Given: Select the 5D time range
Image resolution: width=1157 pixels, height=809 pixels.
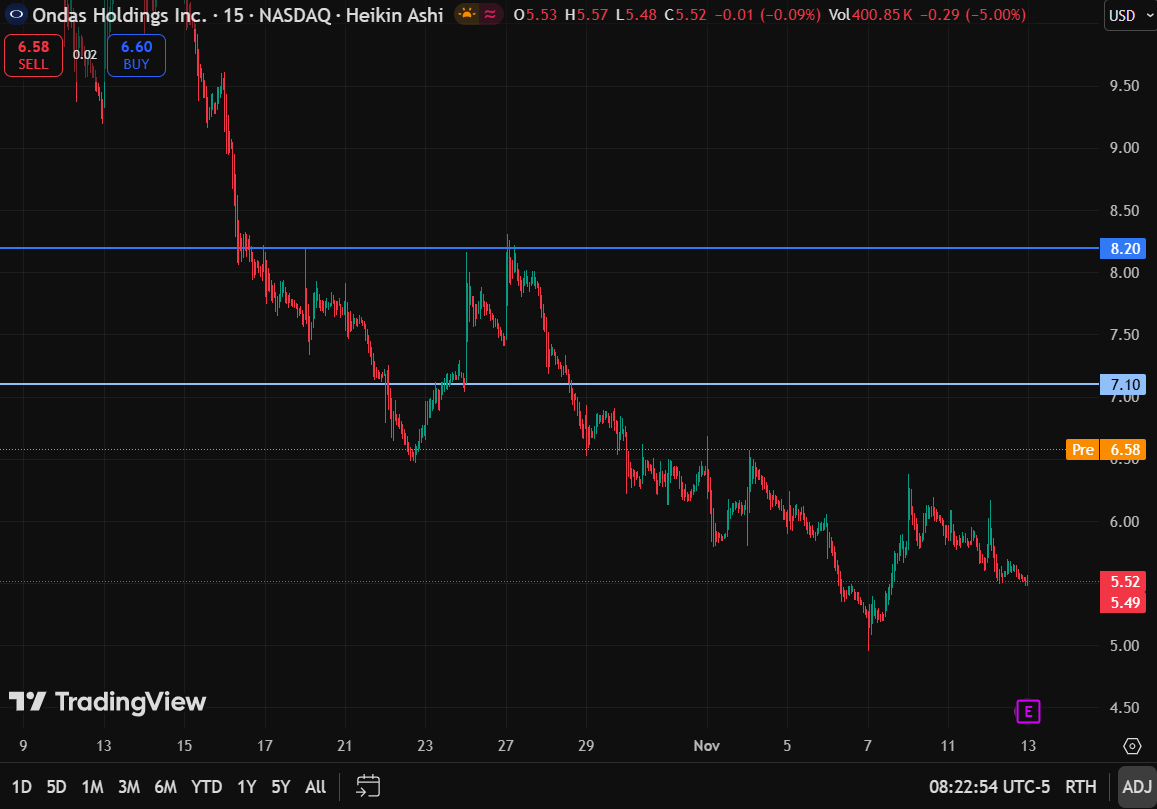Looking at the screenshot, I should 57,787.
